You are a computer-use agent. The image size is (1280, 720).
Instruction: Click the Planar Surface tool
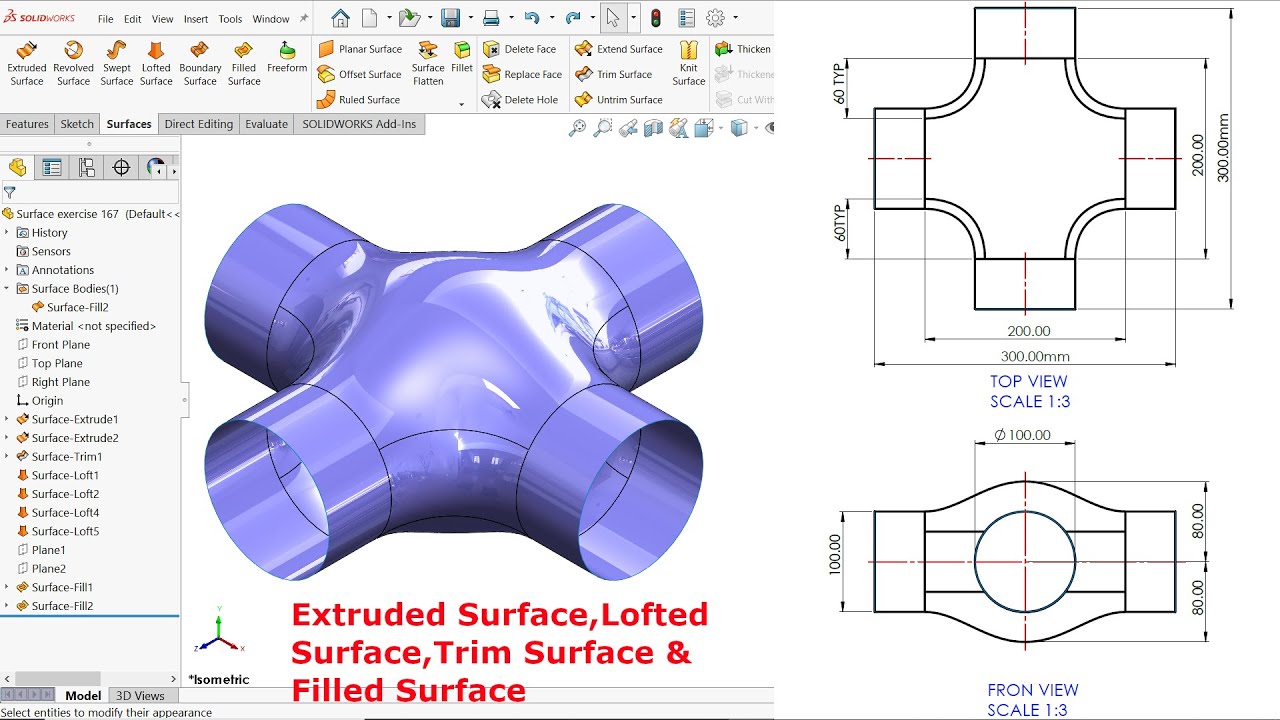(360, 49)
